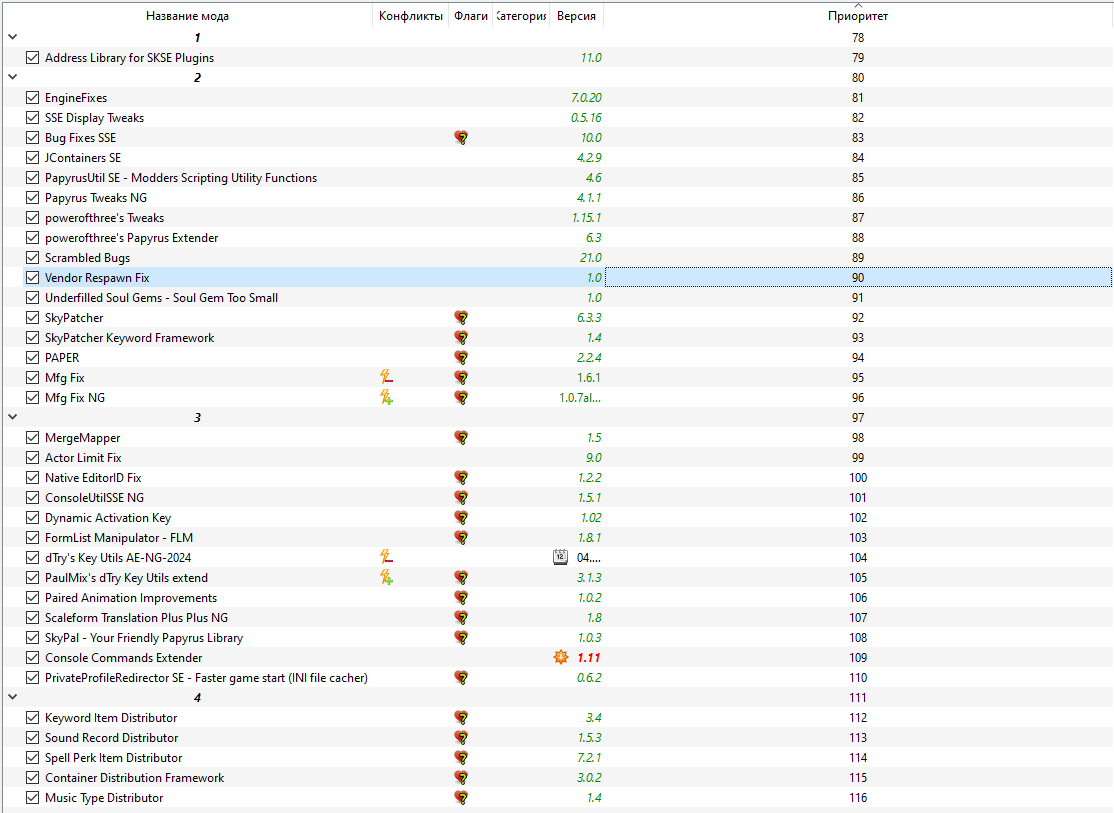The width and height of the screenshot is (1114, 813).
Task: Click the flag icon for Music Type Distributor
Action: [x=461, y=797]
